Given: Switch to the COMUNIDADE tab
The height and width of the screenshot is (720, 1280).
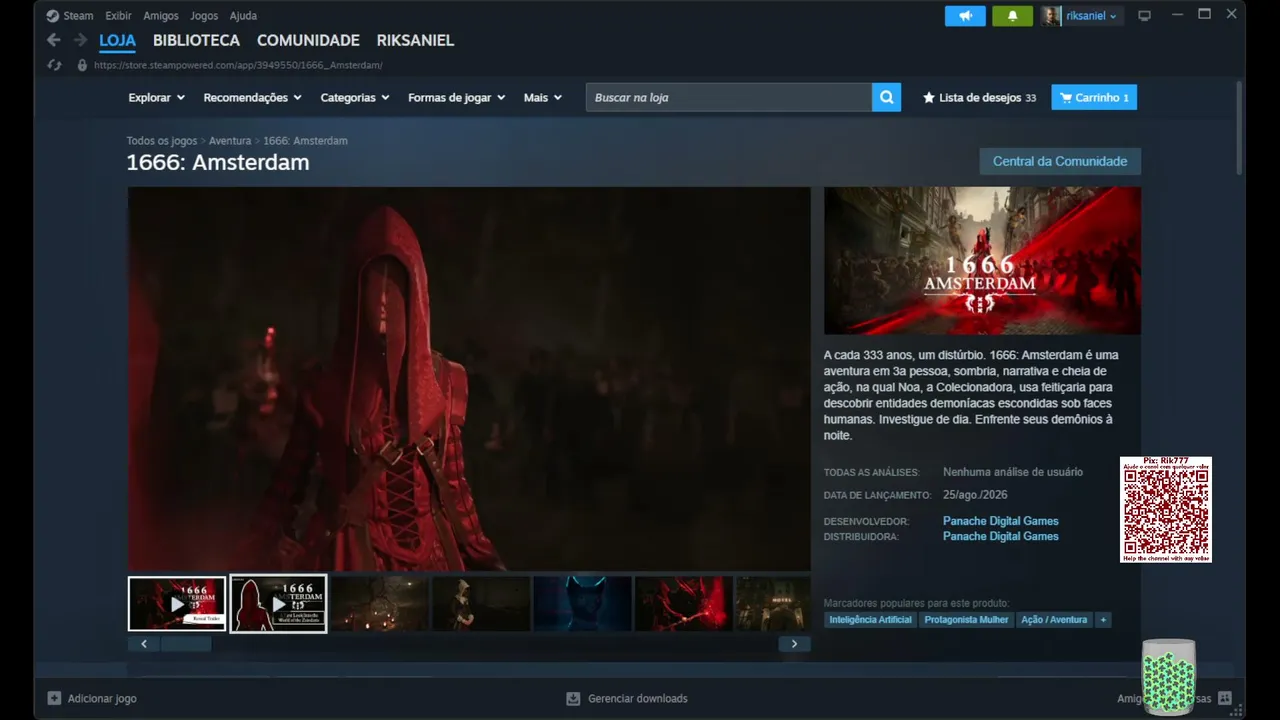Looking at the screenshot, I should (308, 41).
